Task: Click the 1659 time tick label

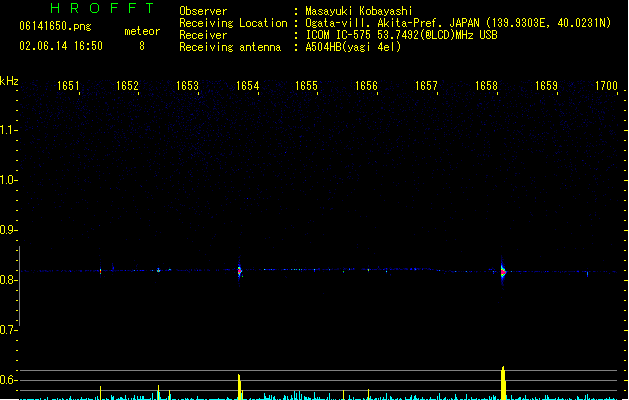Action: [x=546, y=86]
